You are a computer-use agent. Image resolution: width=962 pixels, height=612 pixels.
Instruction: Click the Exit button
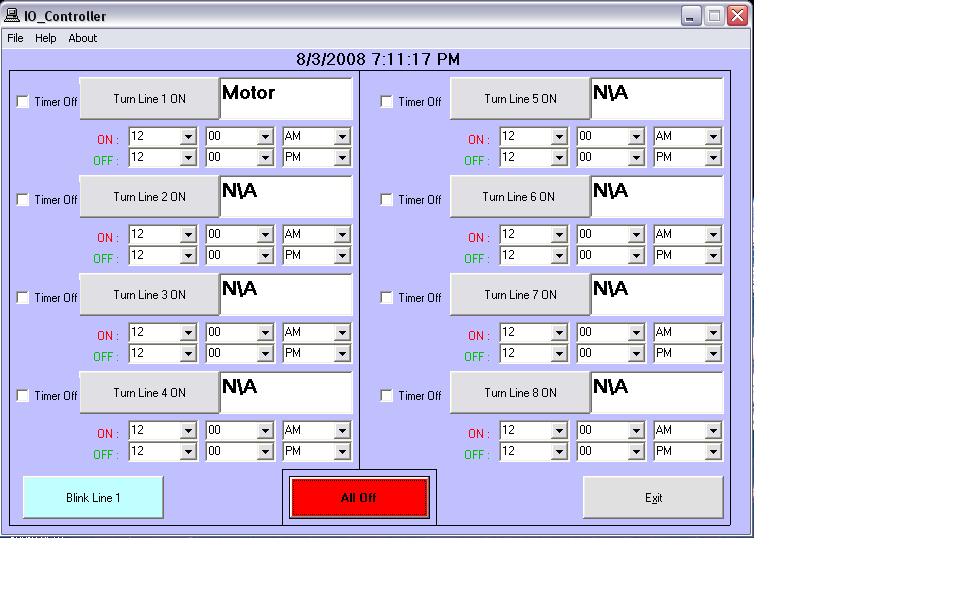[x=653, y=498]
